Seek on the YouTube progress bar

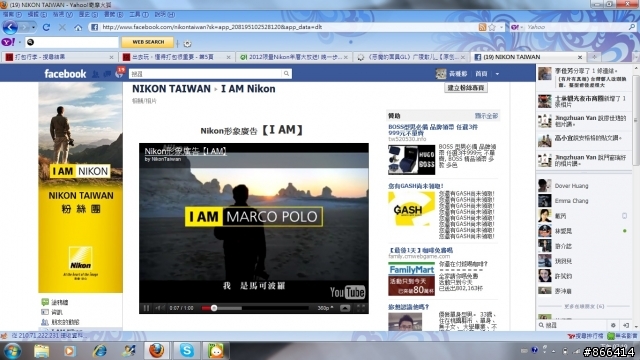click(255, 308)
